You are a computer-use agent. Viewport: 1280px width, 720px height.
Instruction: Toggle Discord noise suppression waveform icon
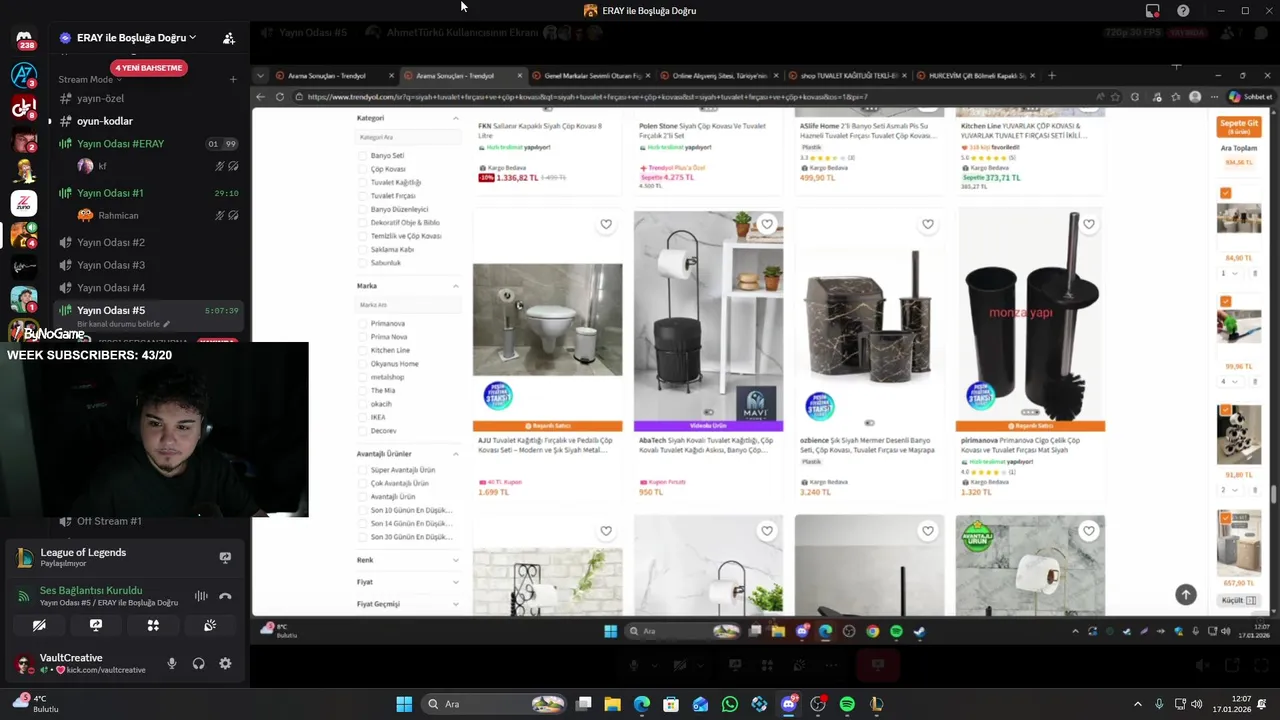tap(201, 596)
